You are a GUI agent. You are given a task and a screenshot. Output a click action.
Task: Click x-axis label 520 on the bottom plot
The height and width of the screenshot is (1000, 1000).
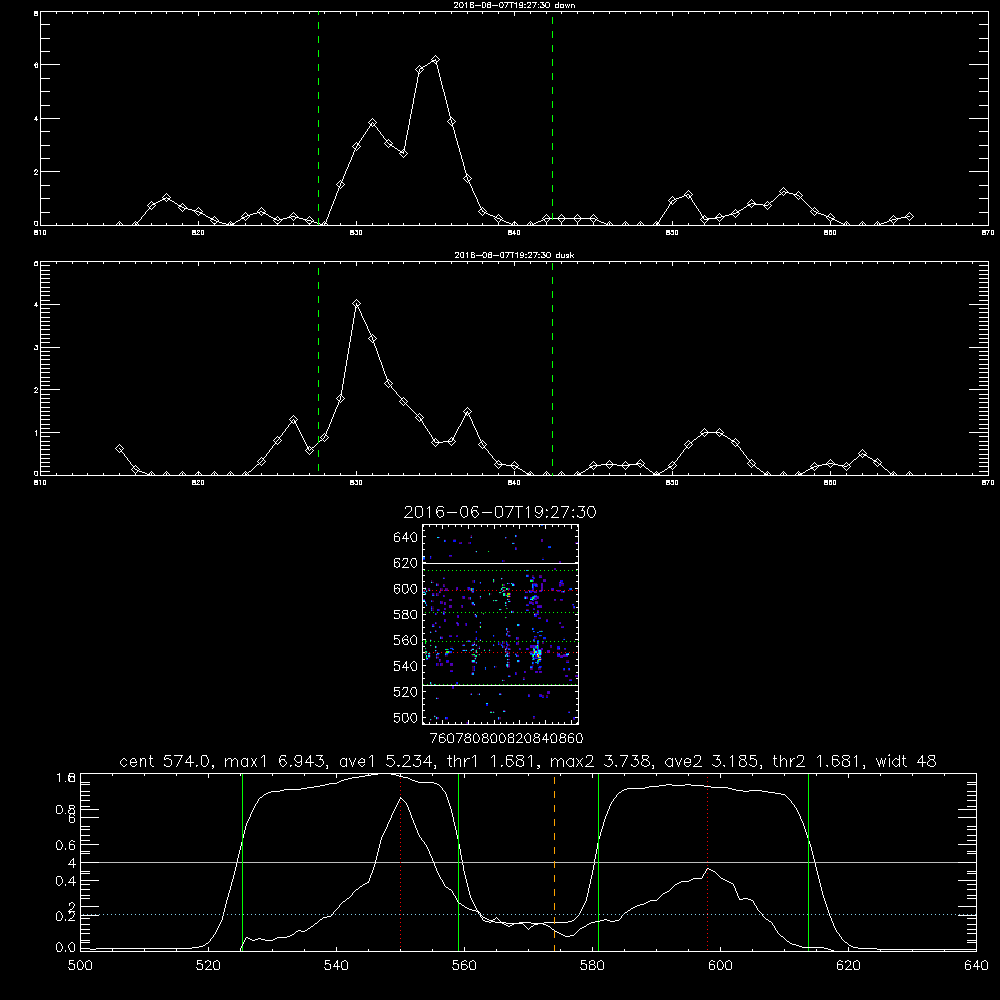[208, 966]
